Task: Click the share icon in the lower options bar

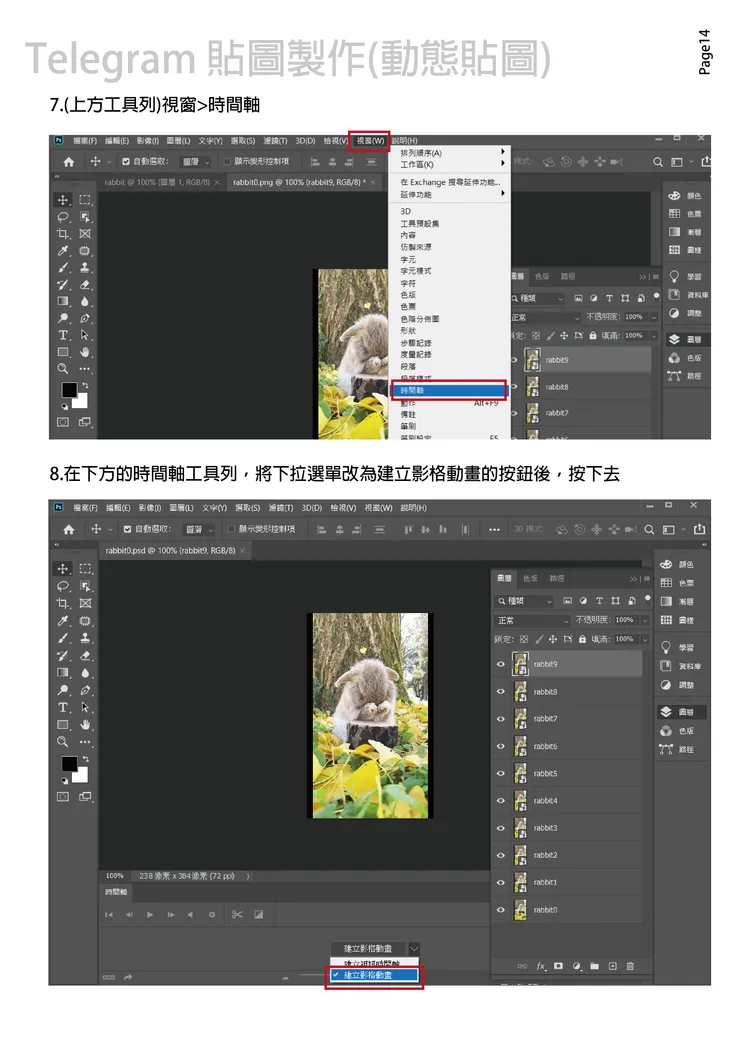Action: [x=699, y=529]
